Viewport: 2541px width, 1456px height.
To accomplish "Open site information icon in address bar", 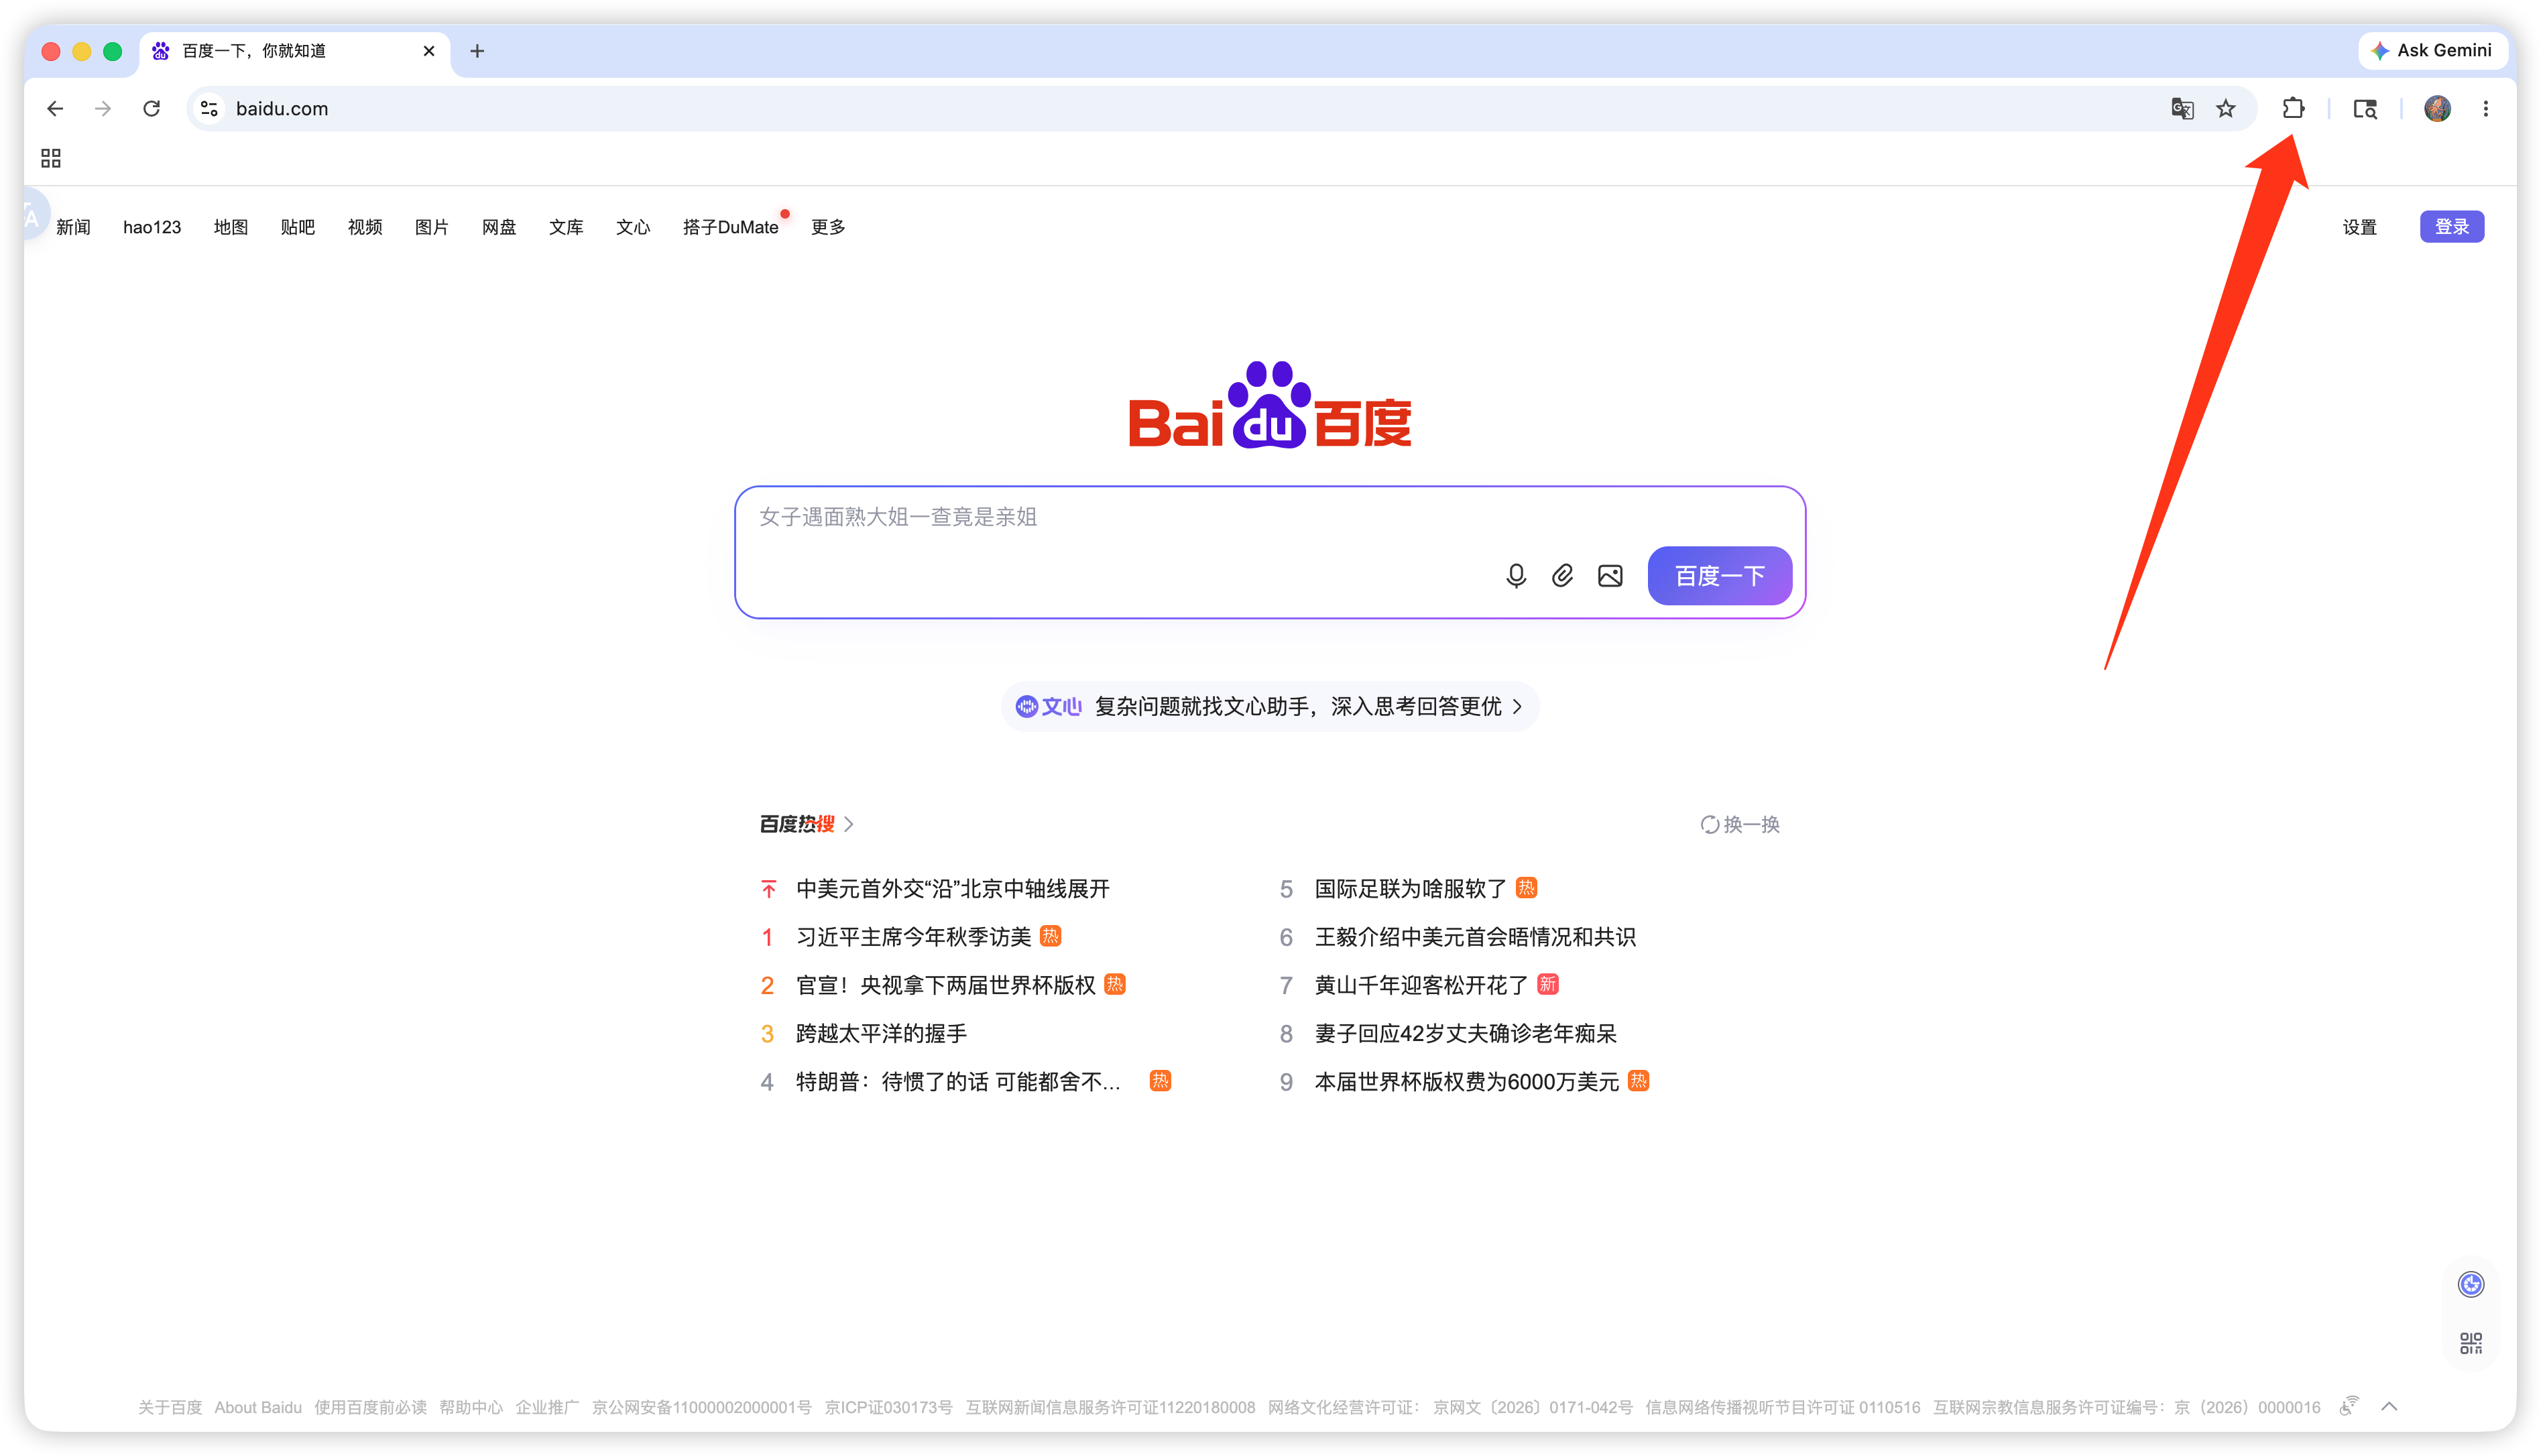I will tap(209, 108).
